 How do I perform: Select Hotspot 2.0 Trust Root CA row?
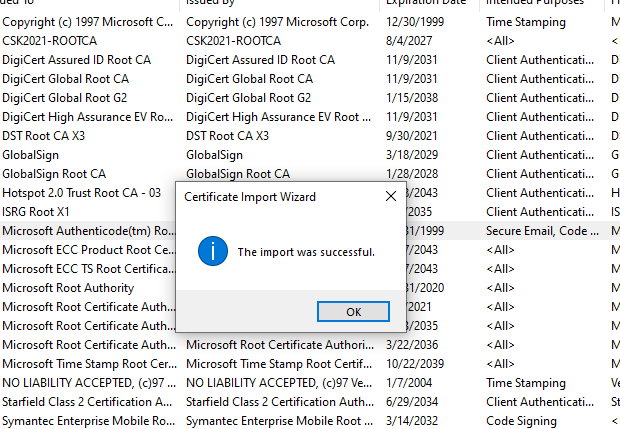pos(80,192)
